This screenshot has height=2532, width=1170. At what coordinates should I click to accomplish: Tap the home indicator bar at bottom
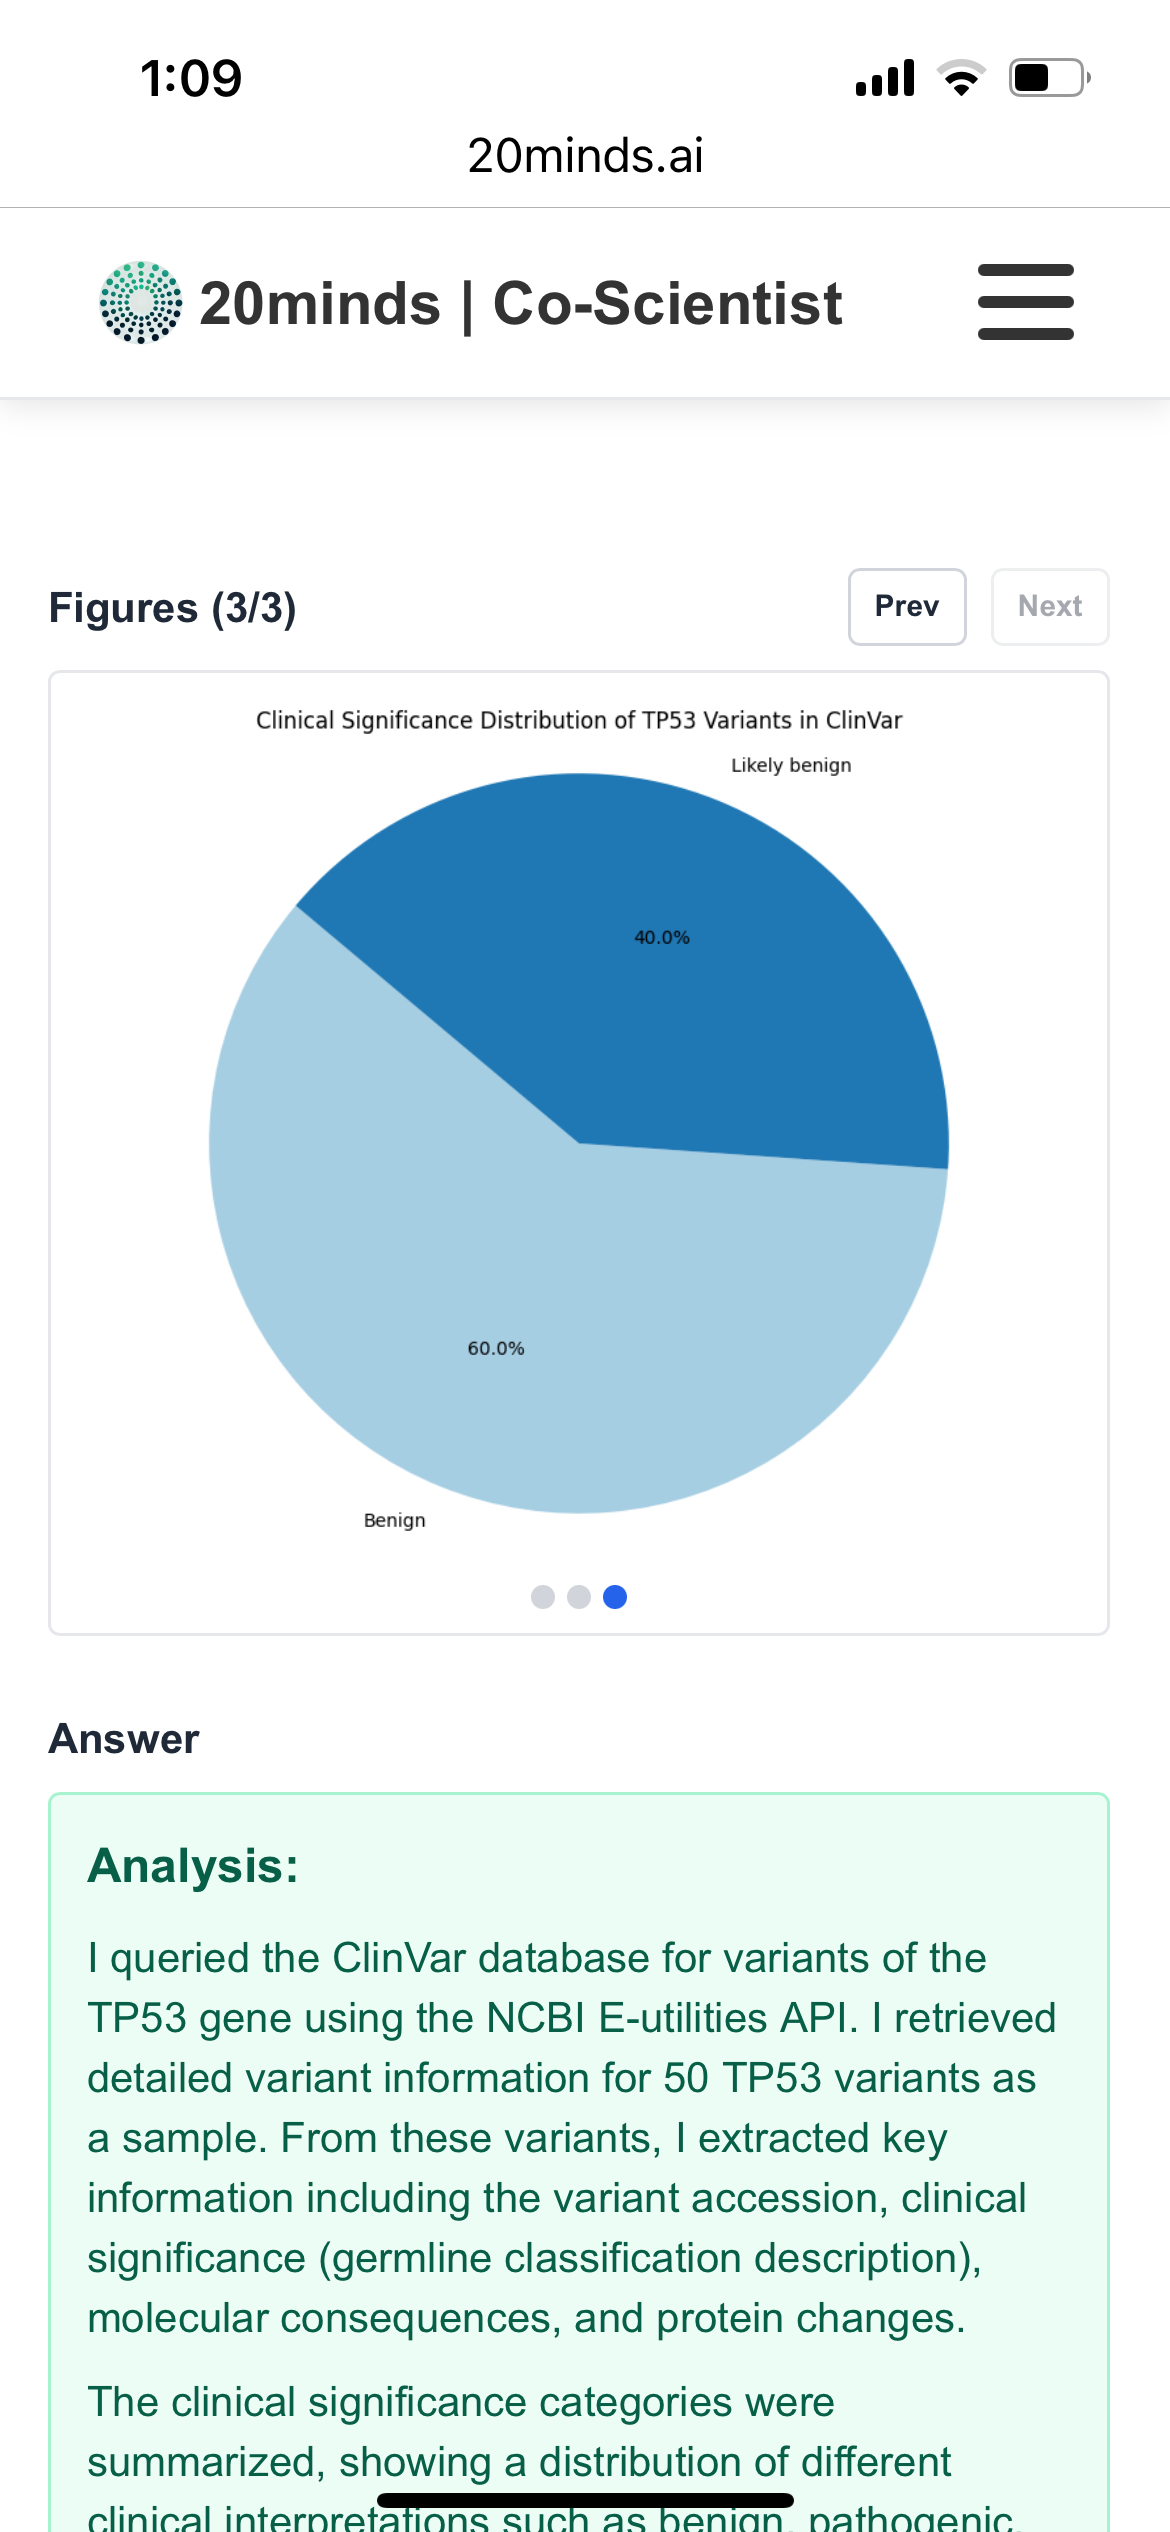pos(585,2500)
